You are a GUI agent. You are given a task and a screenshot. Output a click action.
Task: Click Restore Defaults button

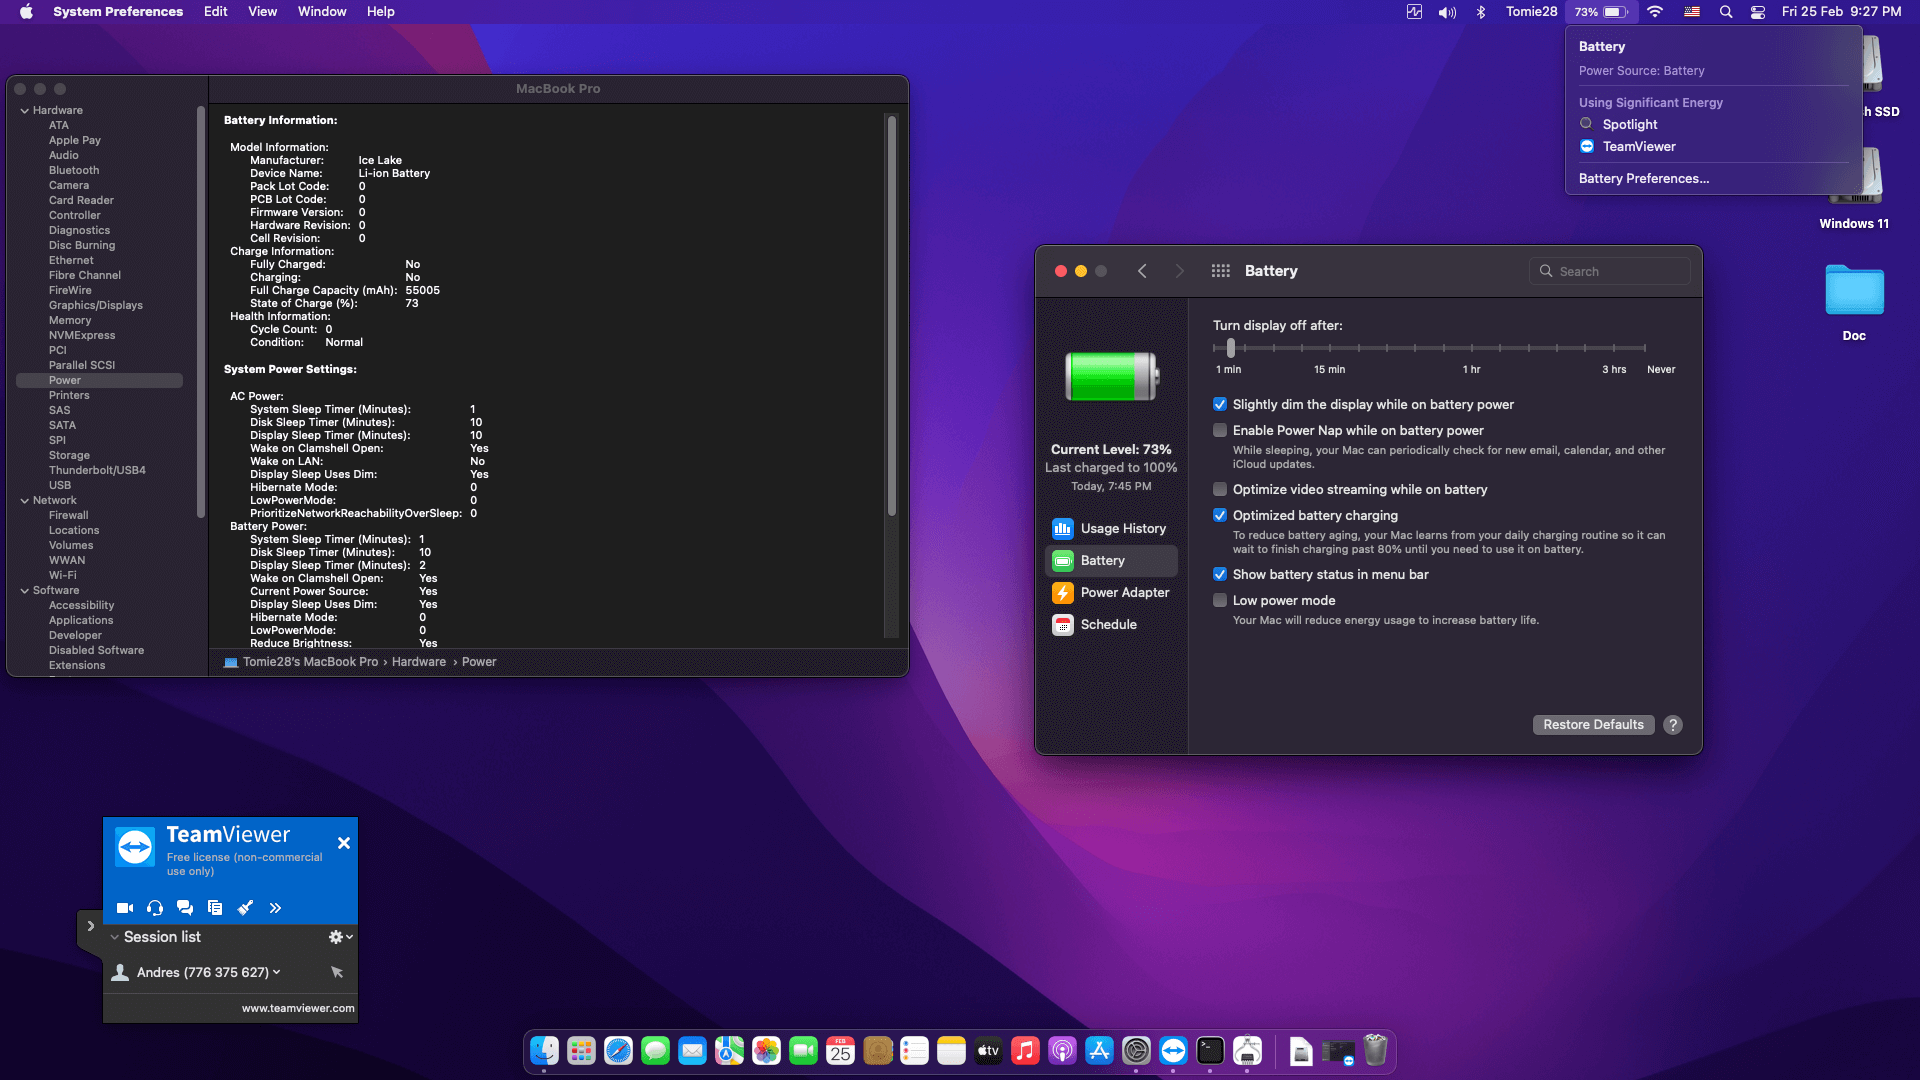coord(1593,724)
